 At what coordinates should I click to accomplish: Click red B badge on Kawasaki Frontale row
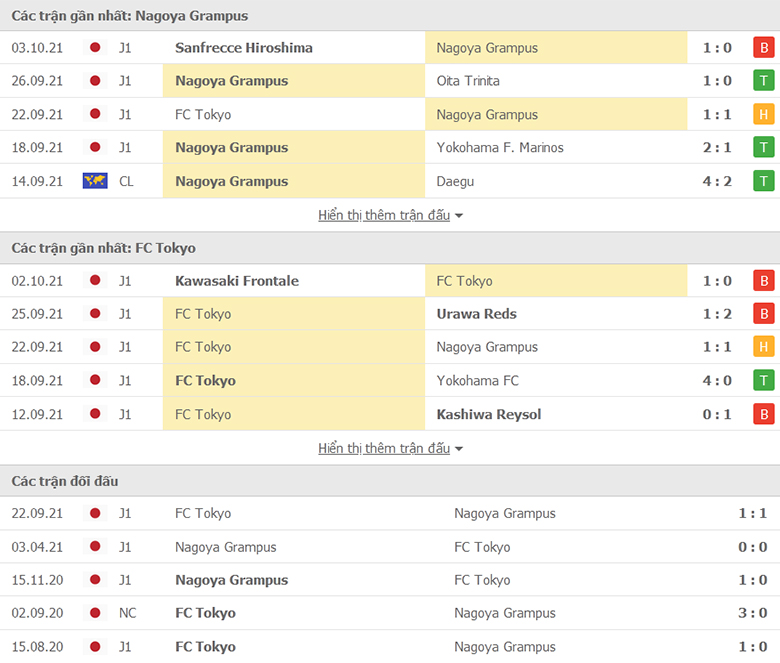764,281
